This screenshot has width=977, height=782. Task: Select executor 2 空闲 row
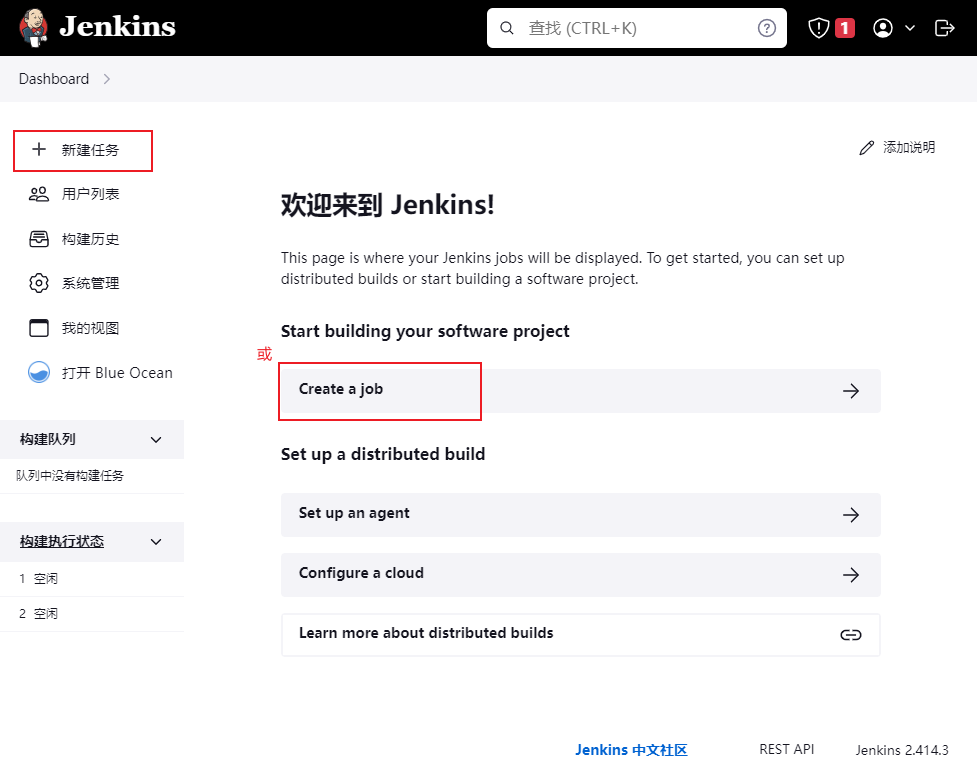click(x=92, y=614)
